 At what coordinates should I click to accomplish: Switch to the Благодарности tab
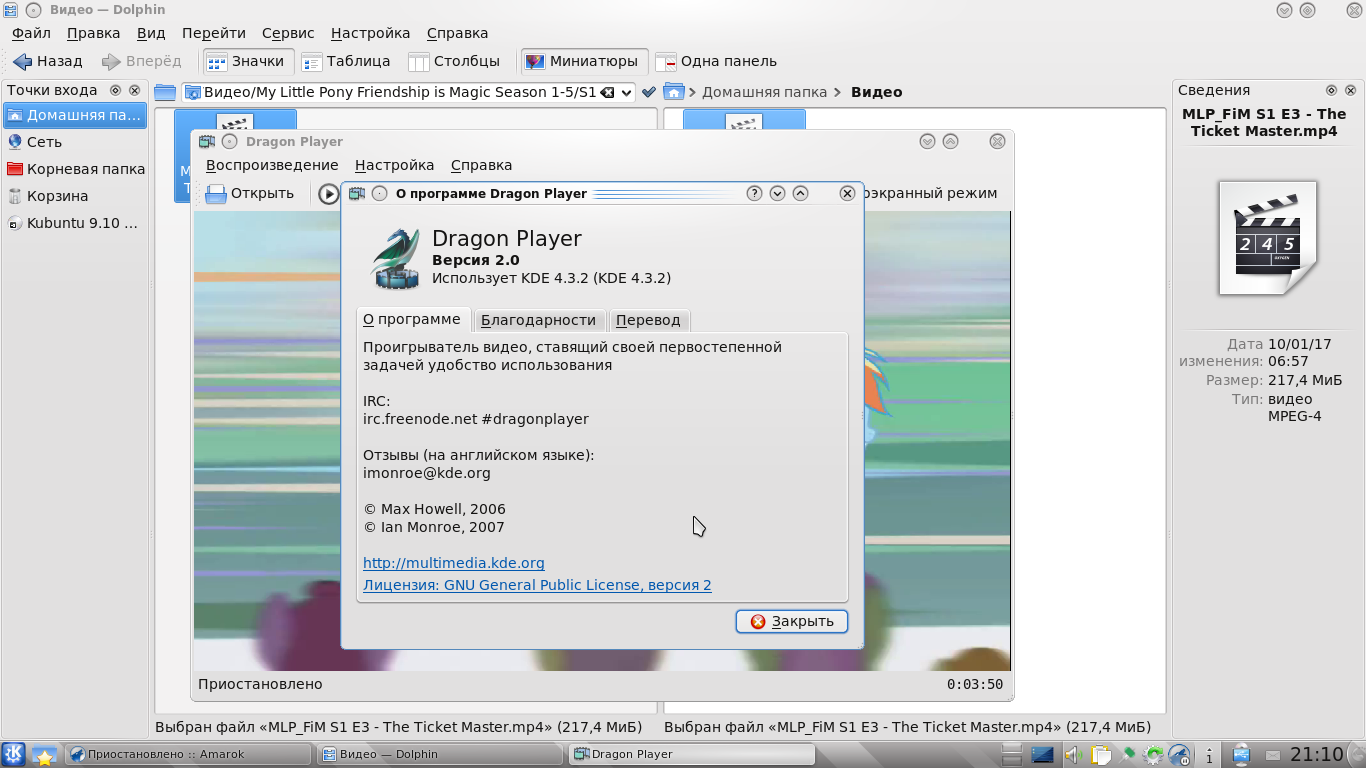(538, 320)
